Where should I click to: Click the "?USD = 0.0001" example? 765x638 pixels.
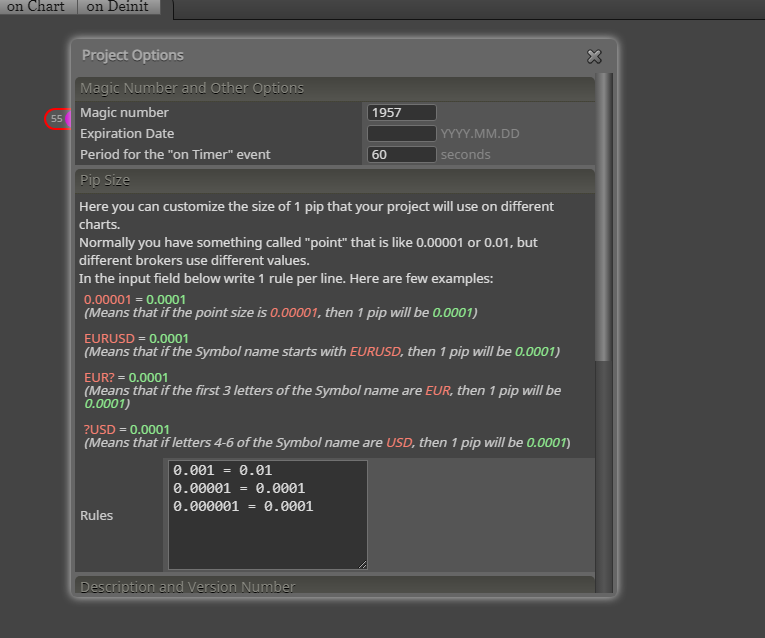point(126,430)
